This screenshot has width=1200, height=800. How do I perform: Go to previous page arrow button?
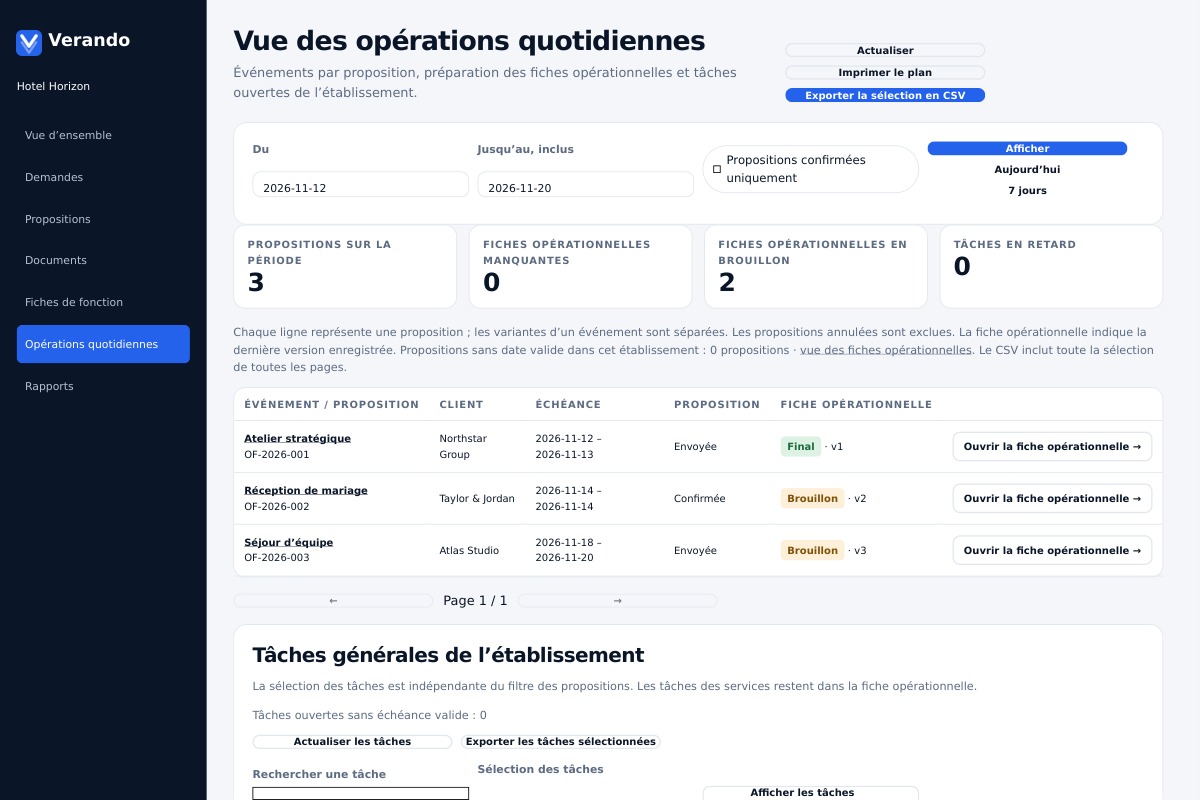pyautogui.click(x=333, y=601)
